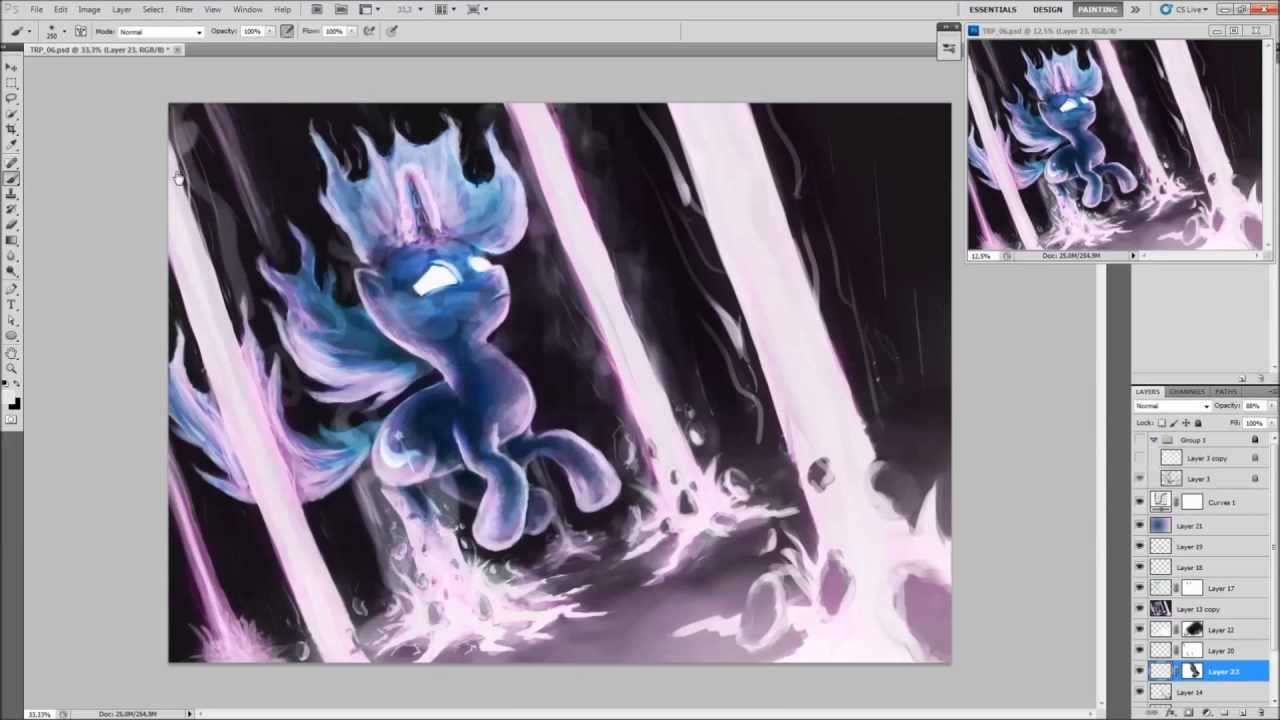Hide Layer 13 copy
Image resolution: width=1280 pixels, height=720 pixels.
[1139, 609]
